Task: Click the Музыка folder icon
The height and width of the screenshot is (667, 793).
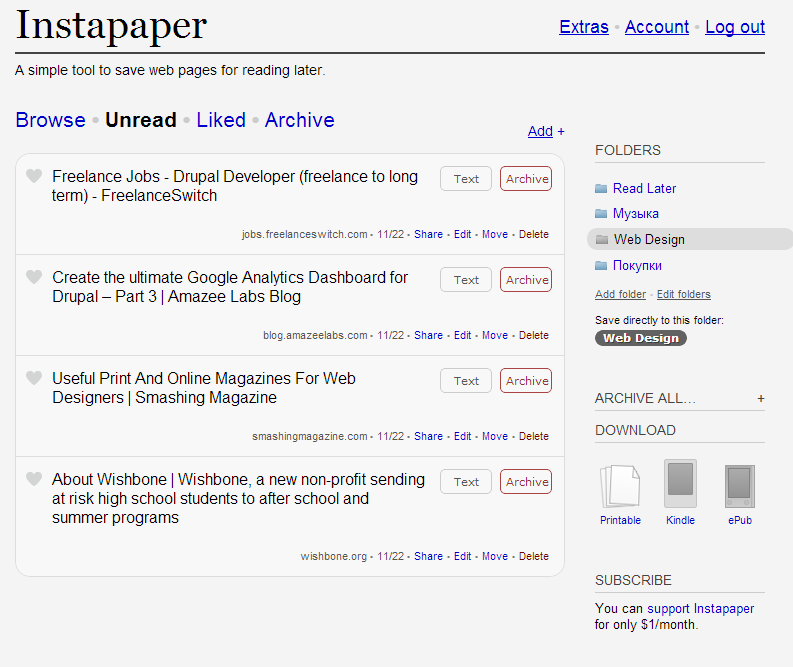Action: click(601, 213)
